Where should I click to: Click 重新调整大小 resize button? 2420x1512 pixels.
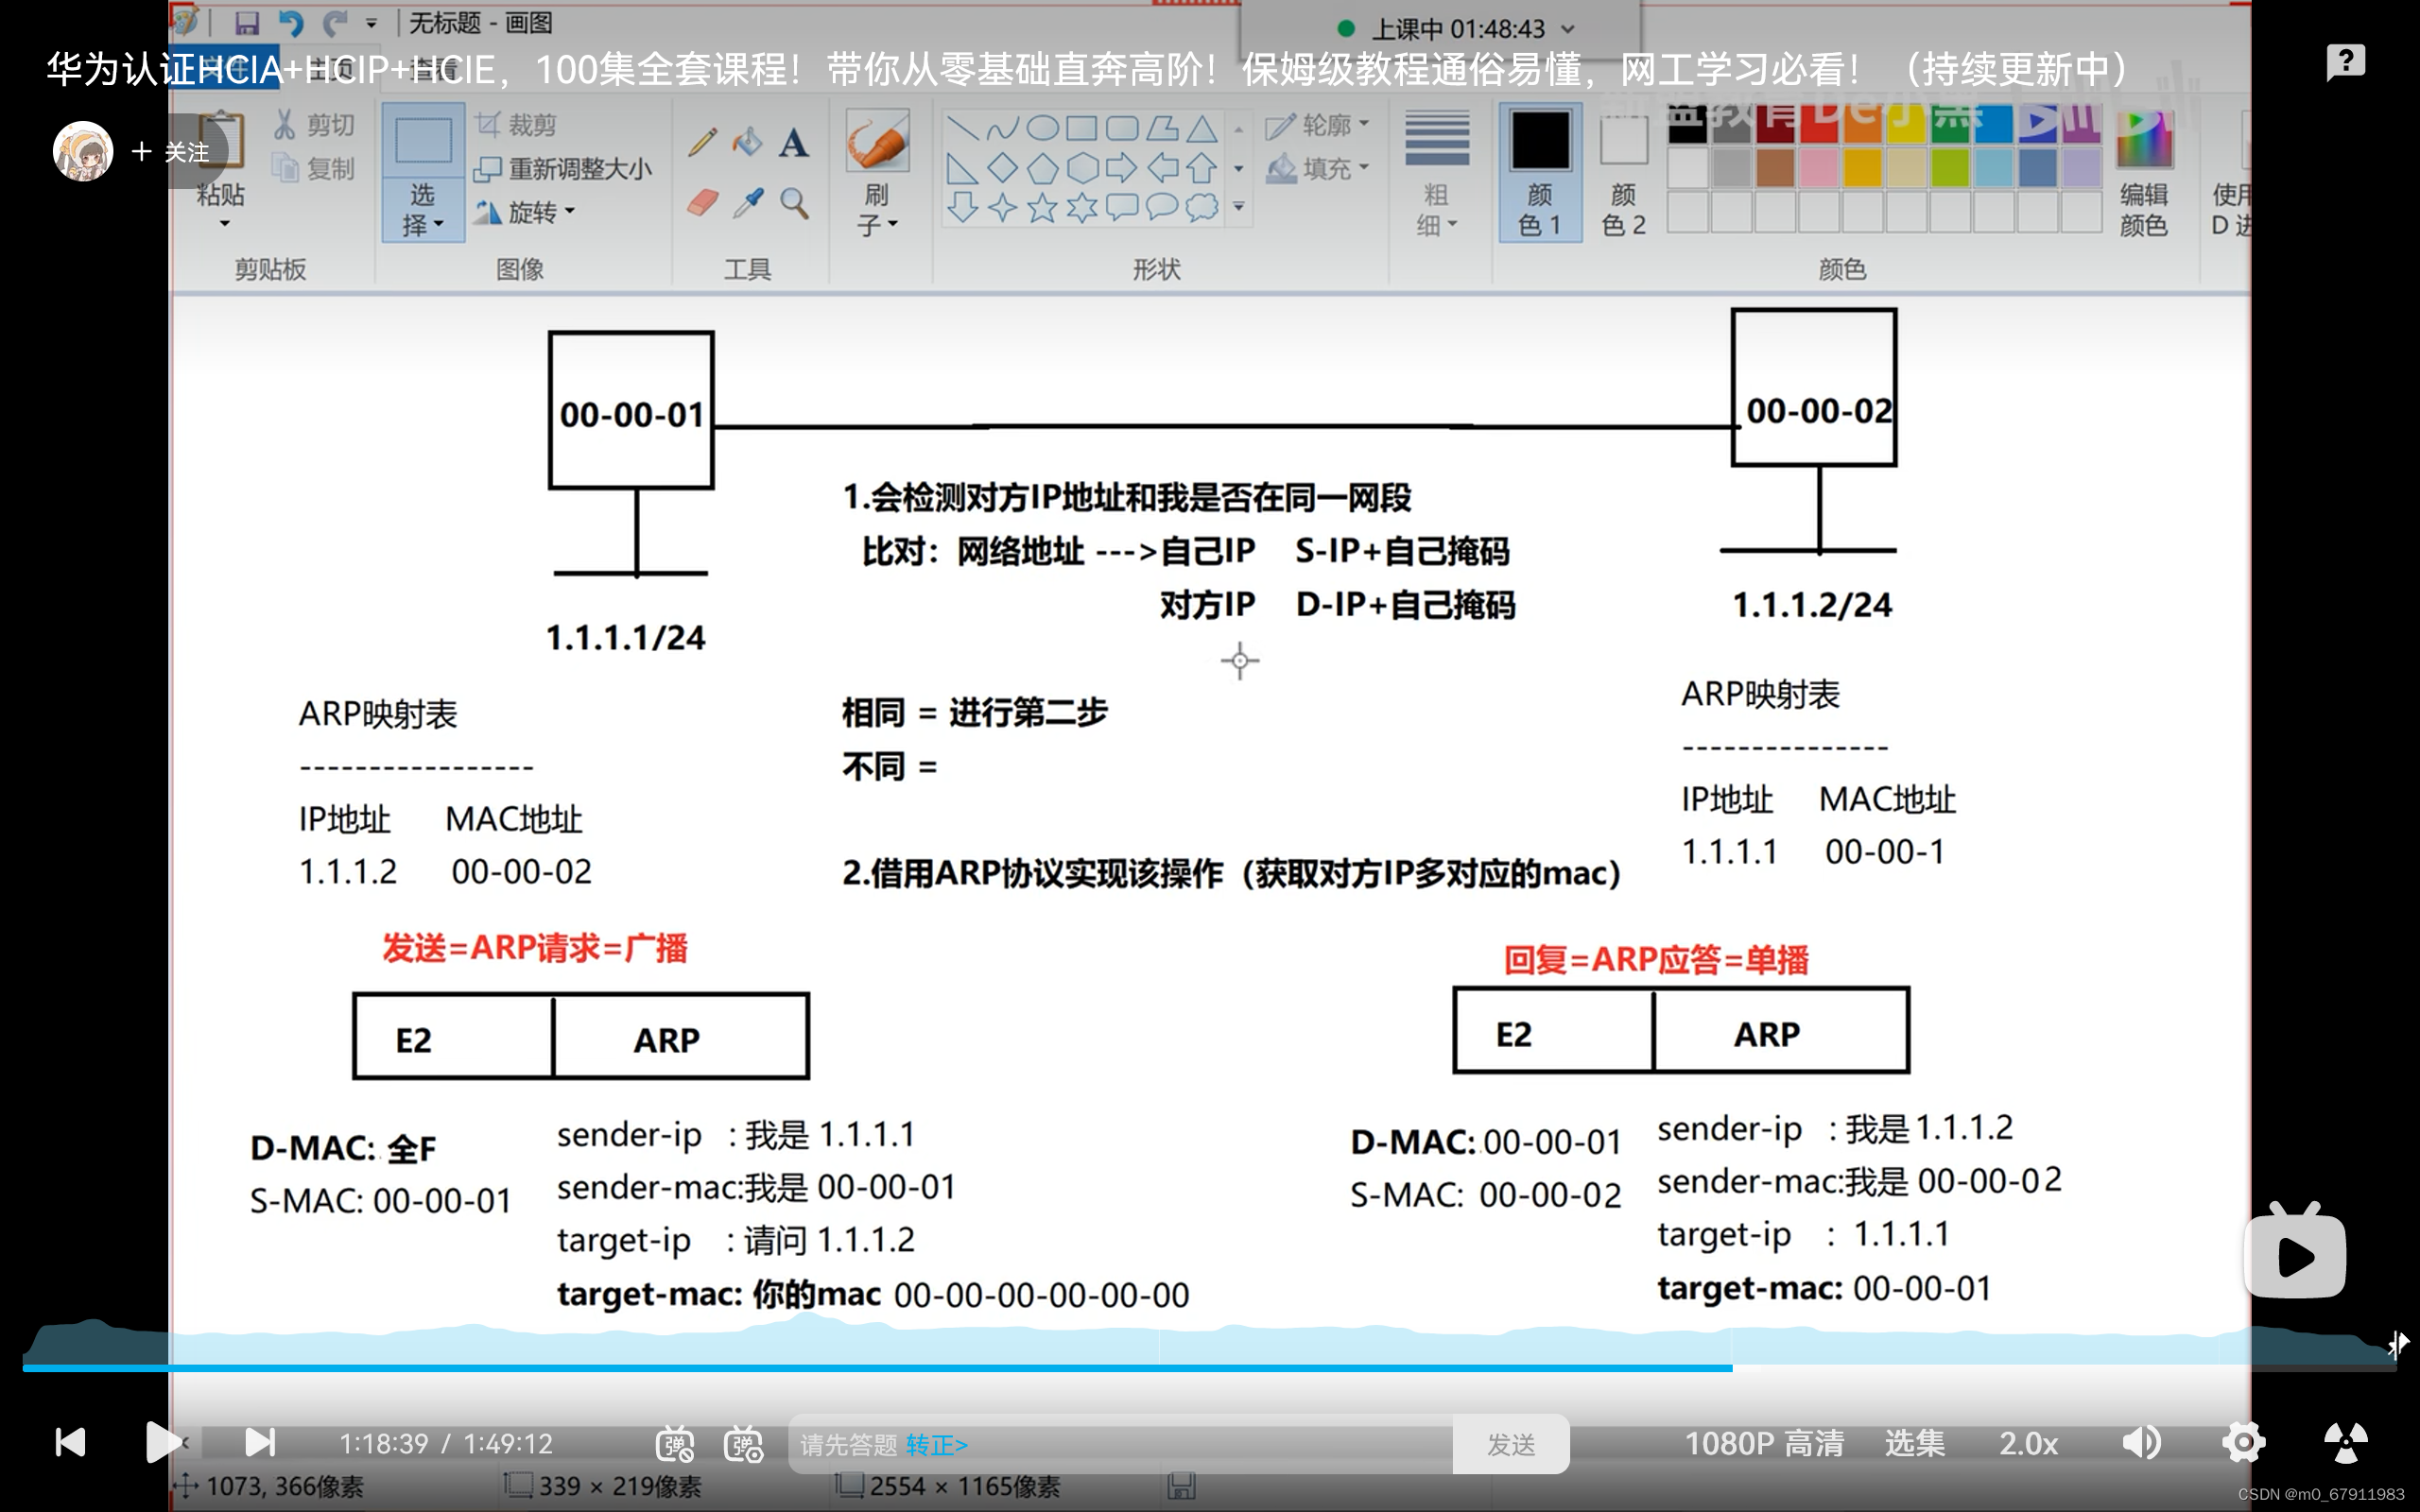pos(563,169)
